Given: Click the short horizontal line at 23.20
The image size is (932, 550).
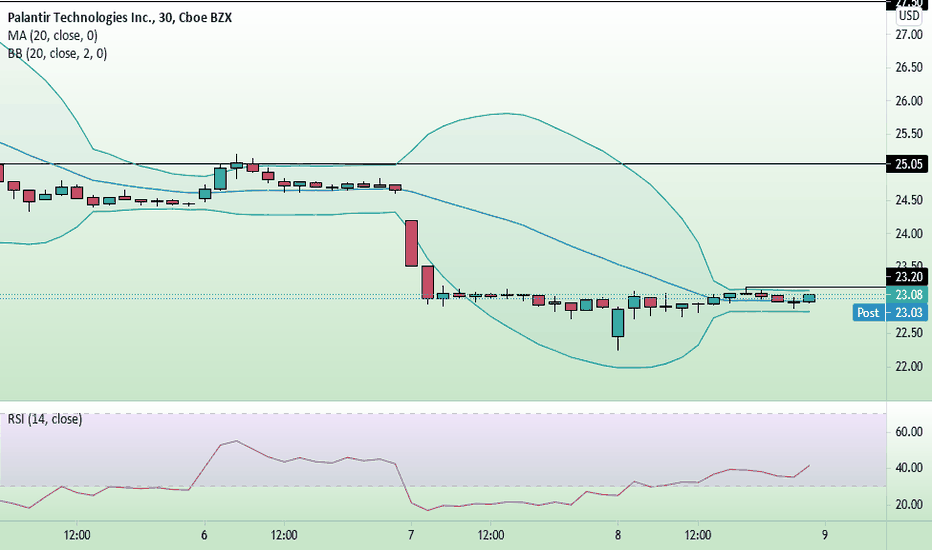Looking at the screenshot, I should click(816, 287).
